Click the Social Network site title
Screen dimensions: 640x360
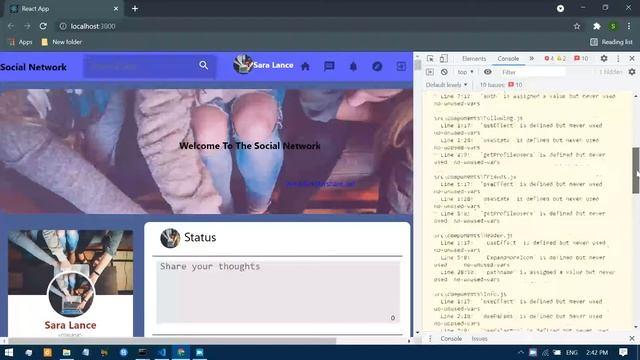[x=33, y=67]
